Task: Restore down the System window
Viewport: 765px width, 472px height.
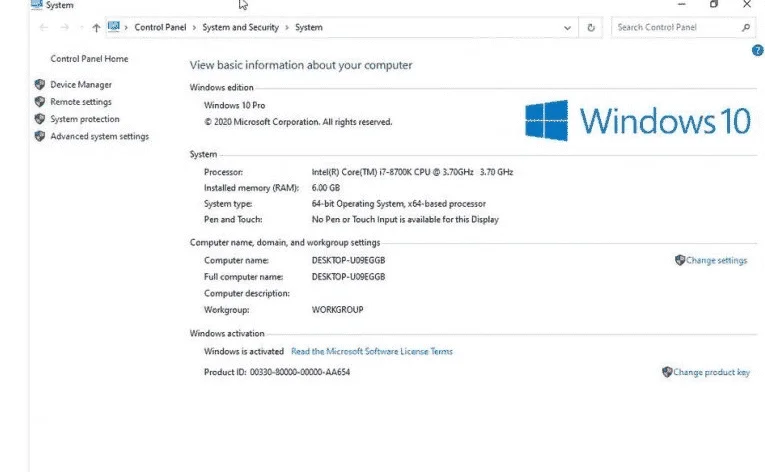Action: [714, 4]
